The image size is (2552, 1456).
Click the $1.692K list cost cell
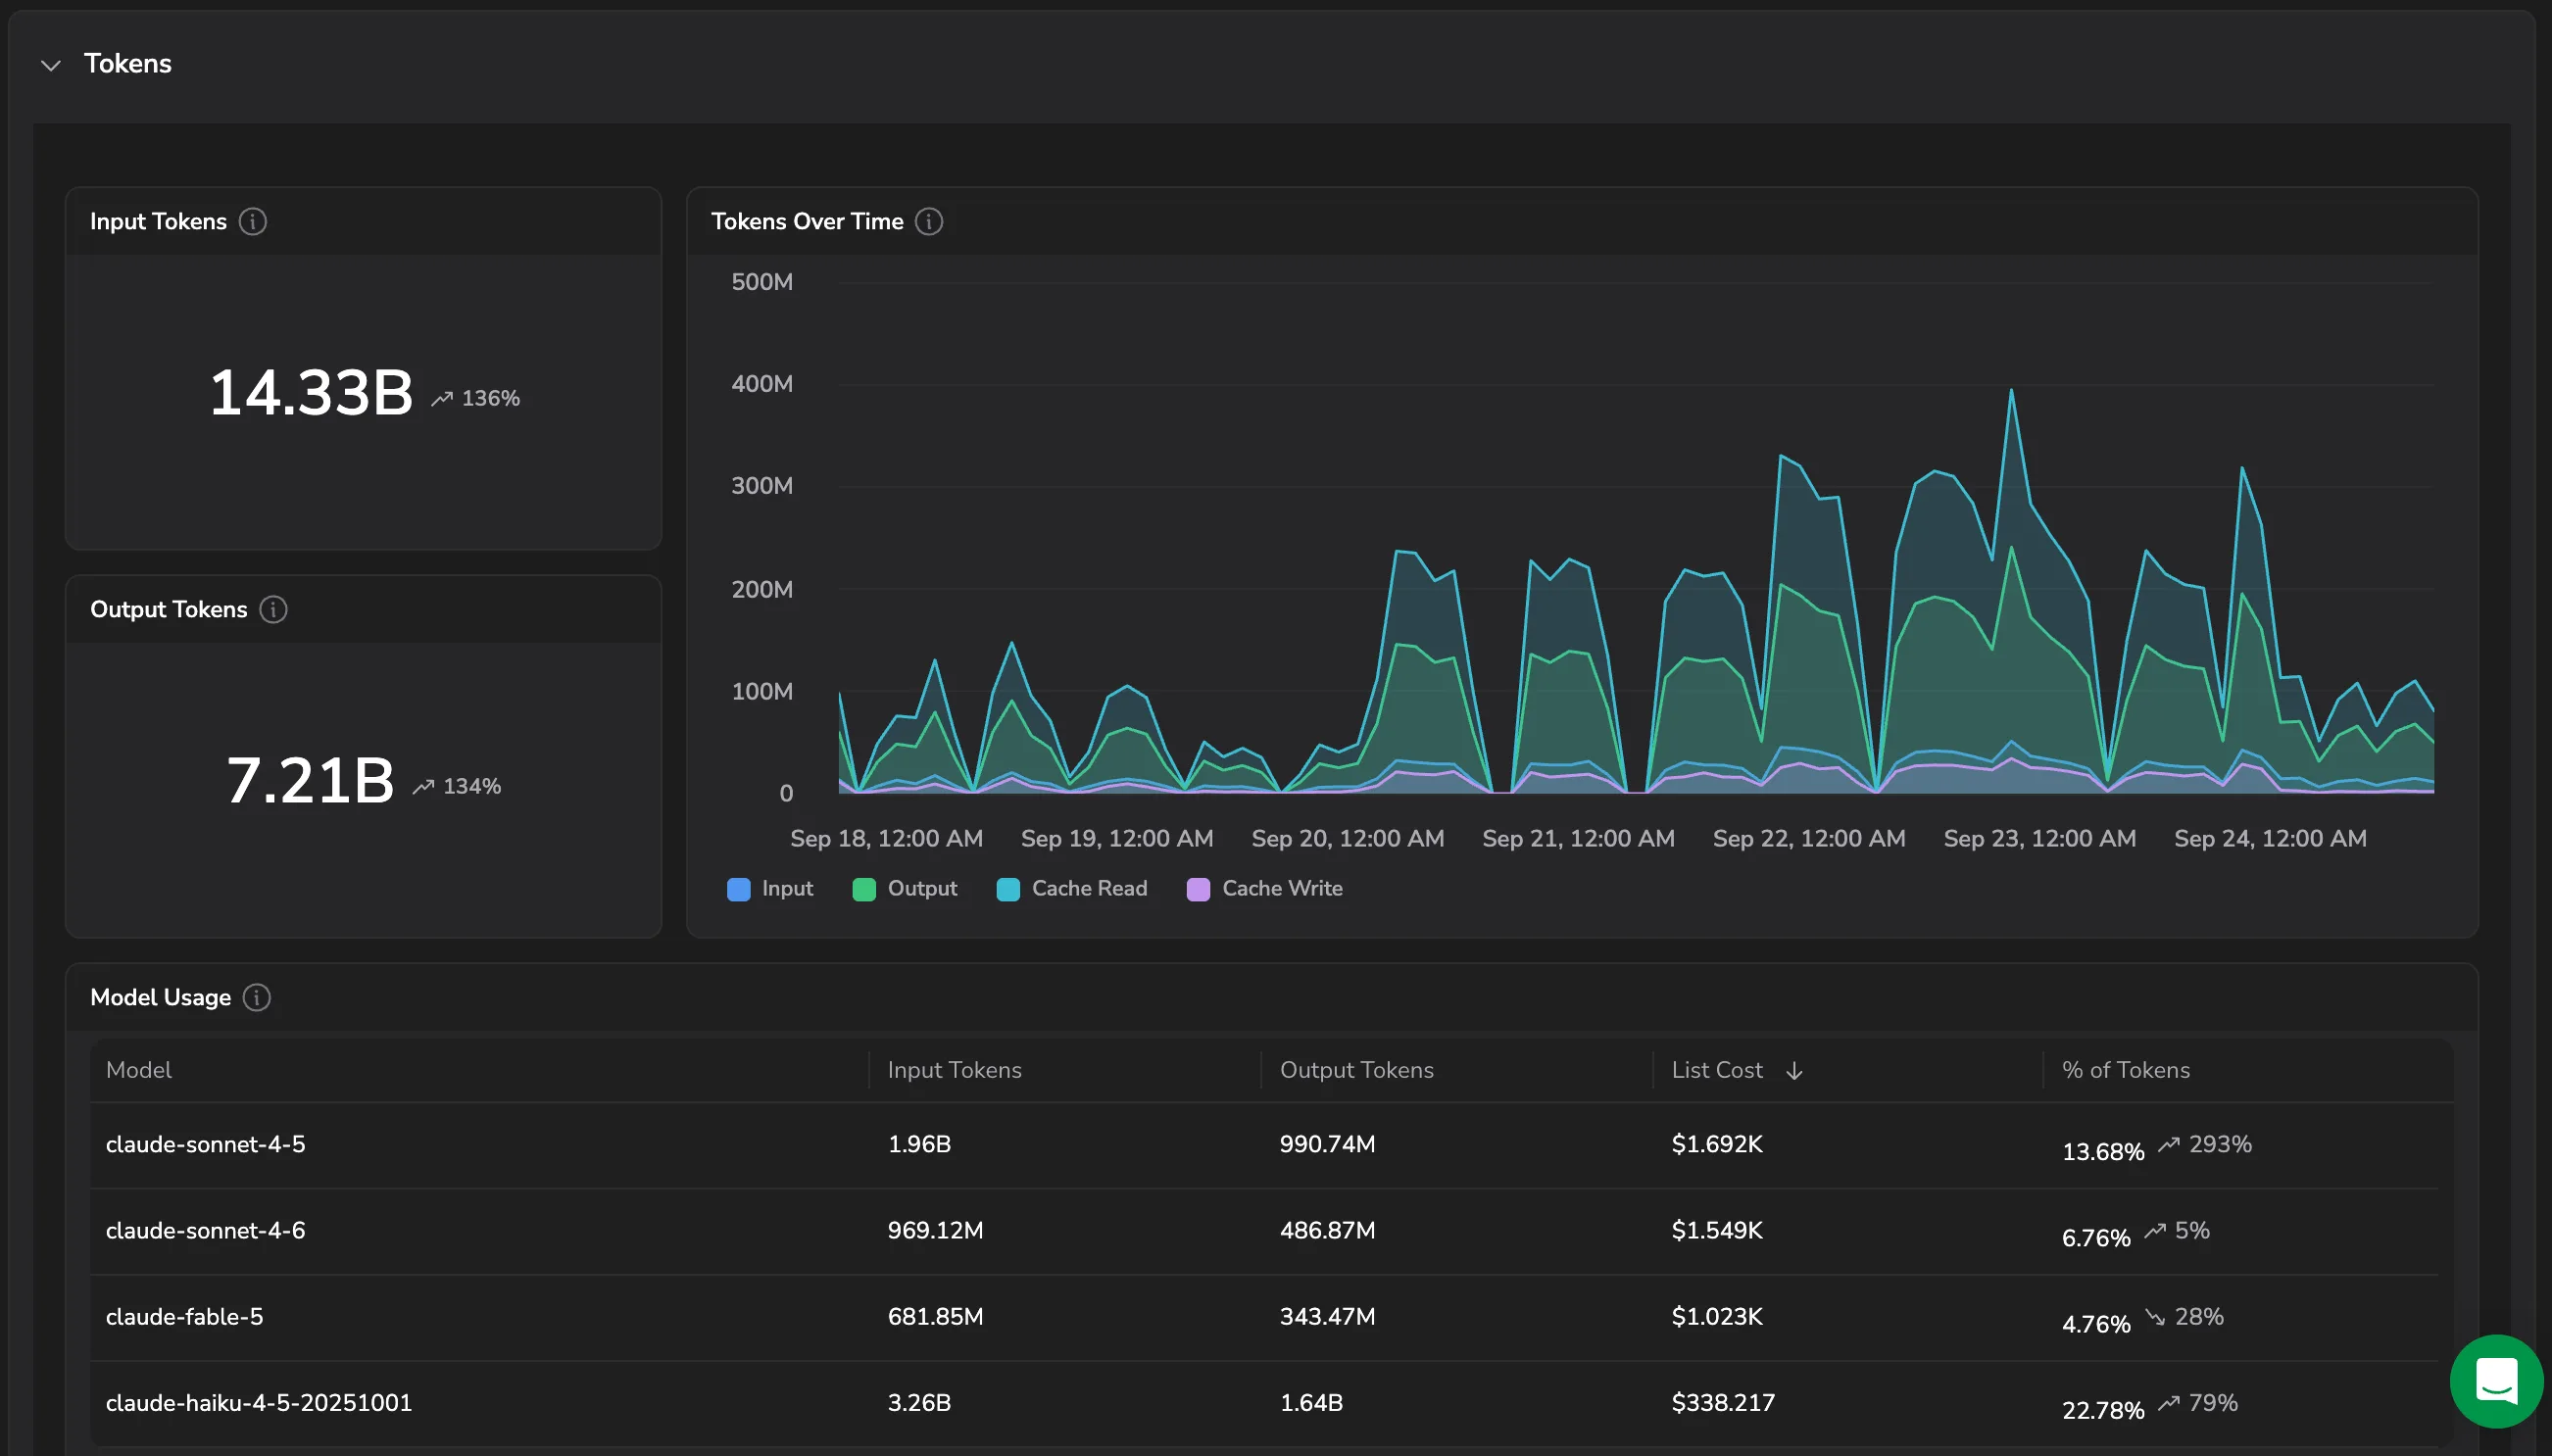tap(1717, 1144)
